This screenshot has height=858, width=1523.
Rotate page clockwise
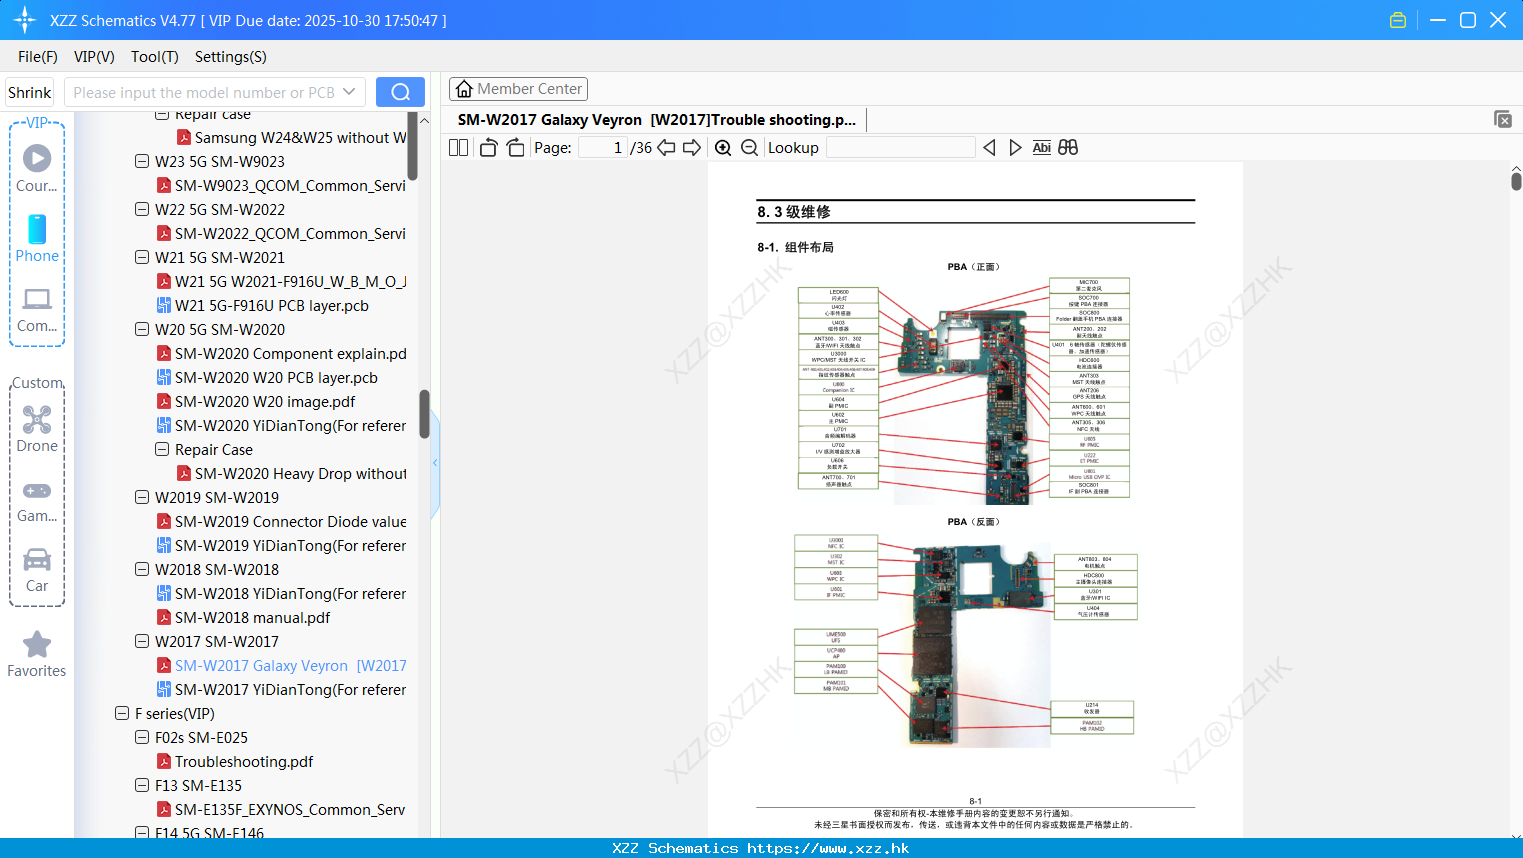point(515,148)
